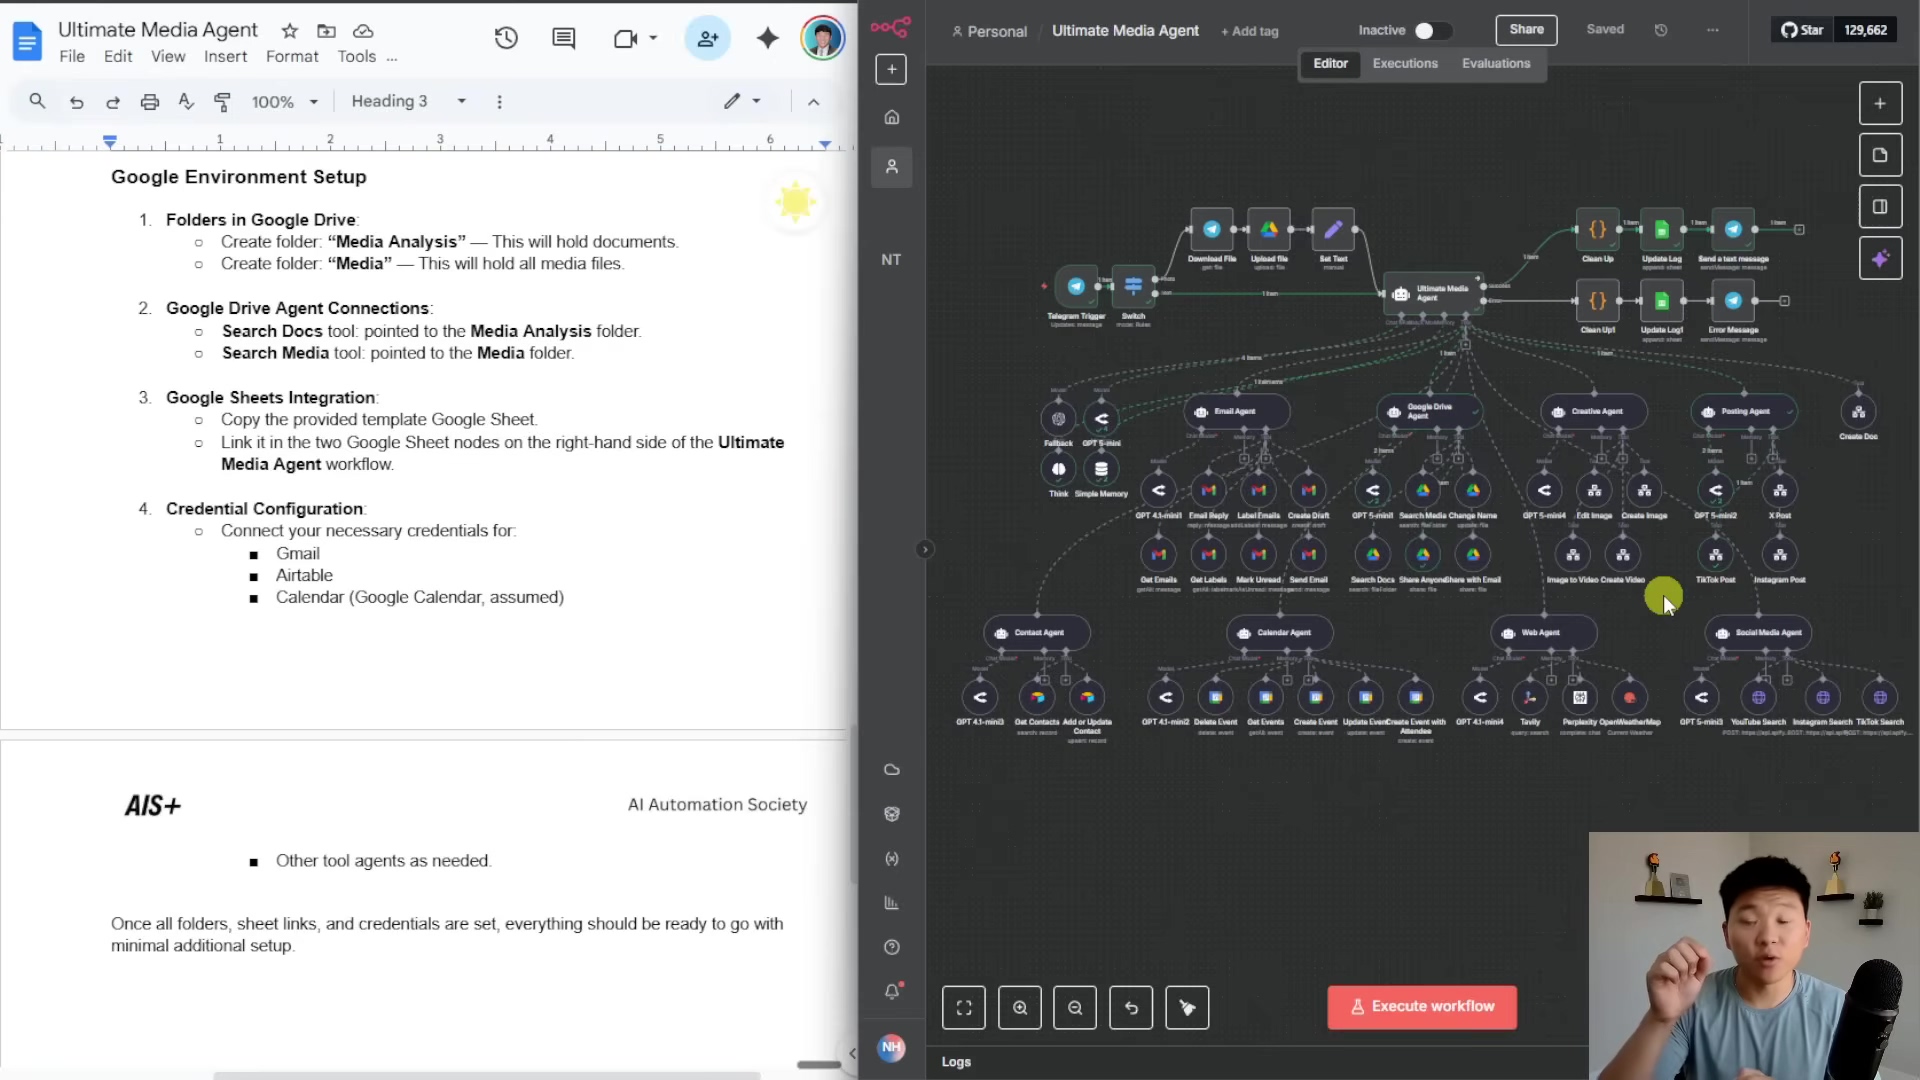Click the Share button in n8n
The image size is (1920, 1080).
coord(1526,30)
